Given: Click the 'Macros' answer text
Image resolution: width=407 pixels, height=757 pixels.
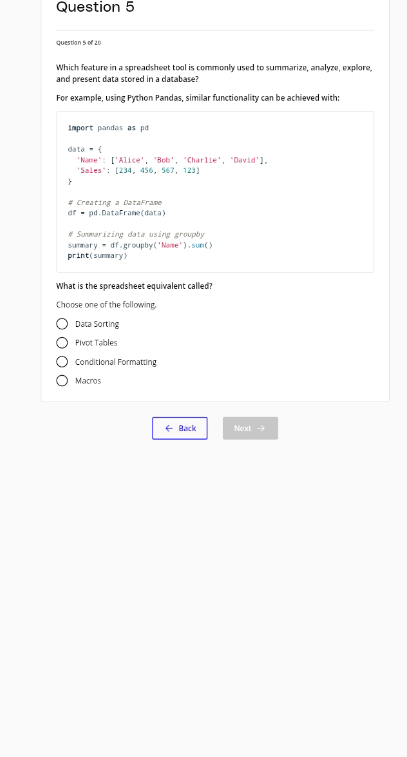Looking at the screenshot, I should 88,381.
